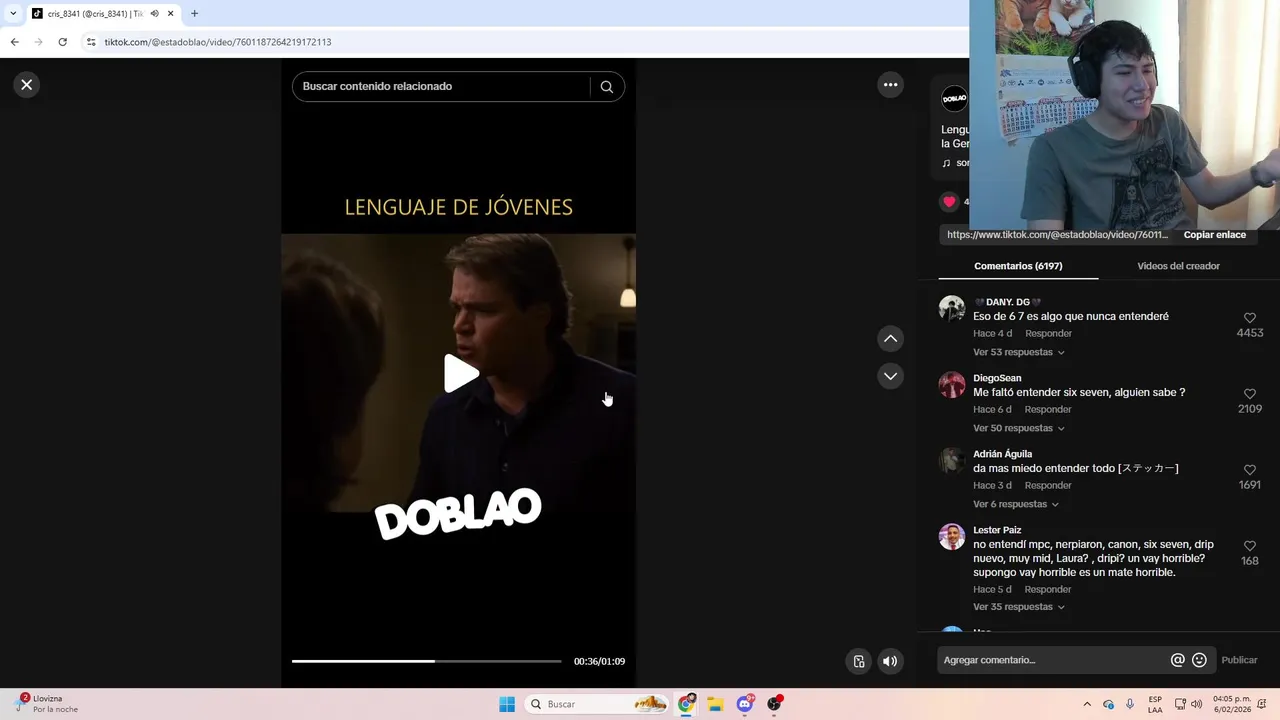Insert a mention with the @ icon
The height and width of the screenshot is (720, 1280).
(1177, 660)
